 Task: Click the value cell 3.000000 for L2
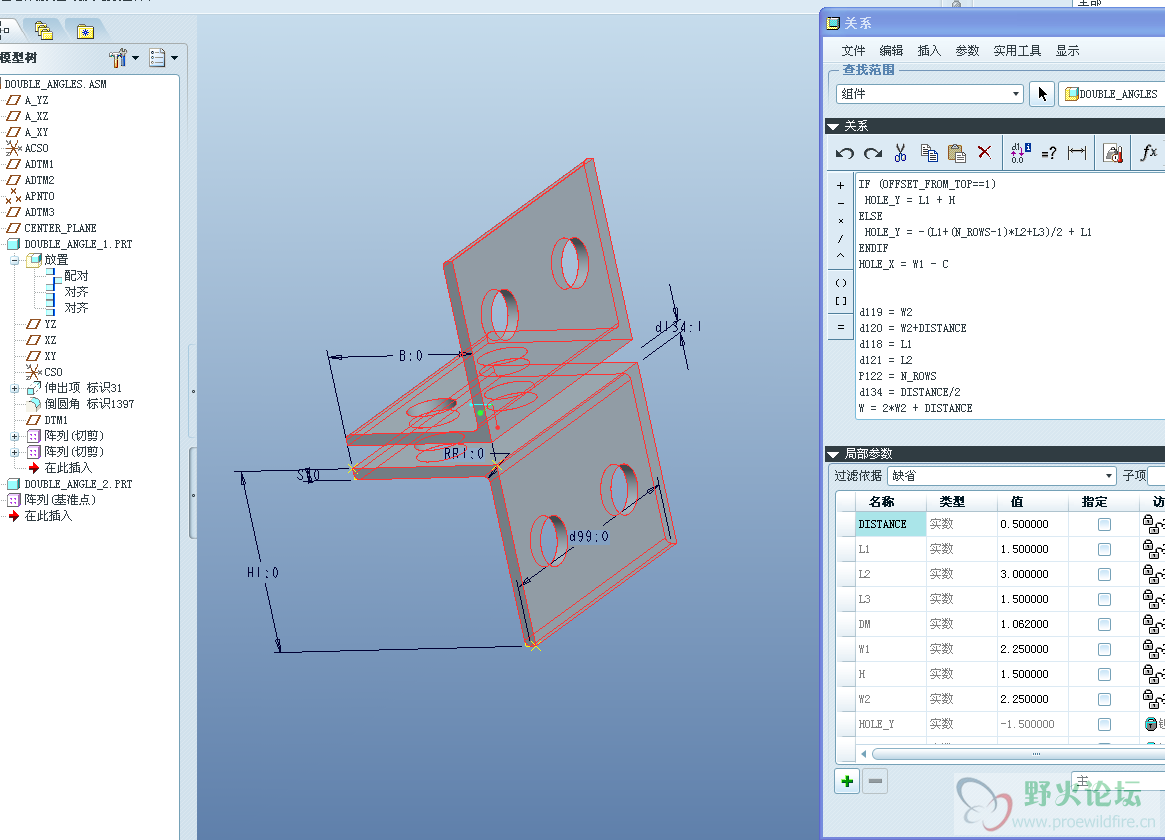click(x=1024, y=574)
